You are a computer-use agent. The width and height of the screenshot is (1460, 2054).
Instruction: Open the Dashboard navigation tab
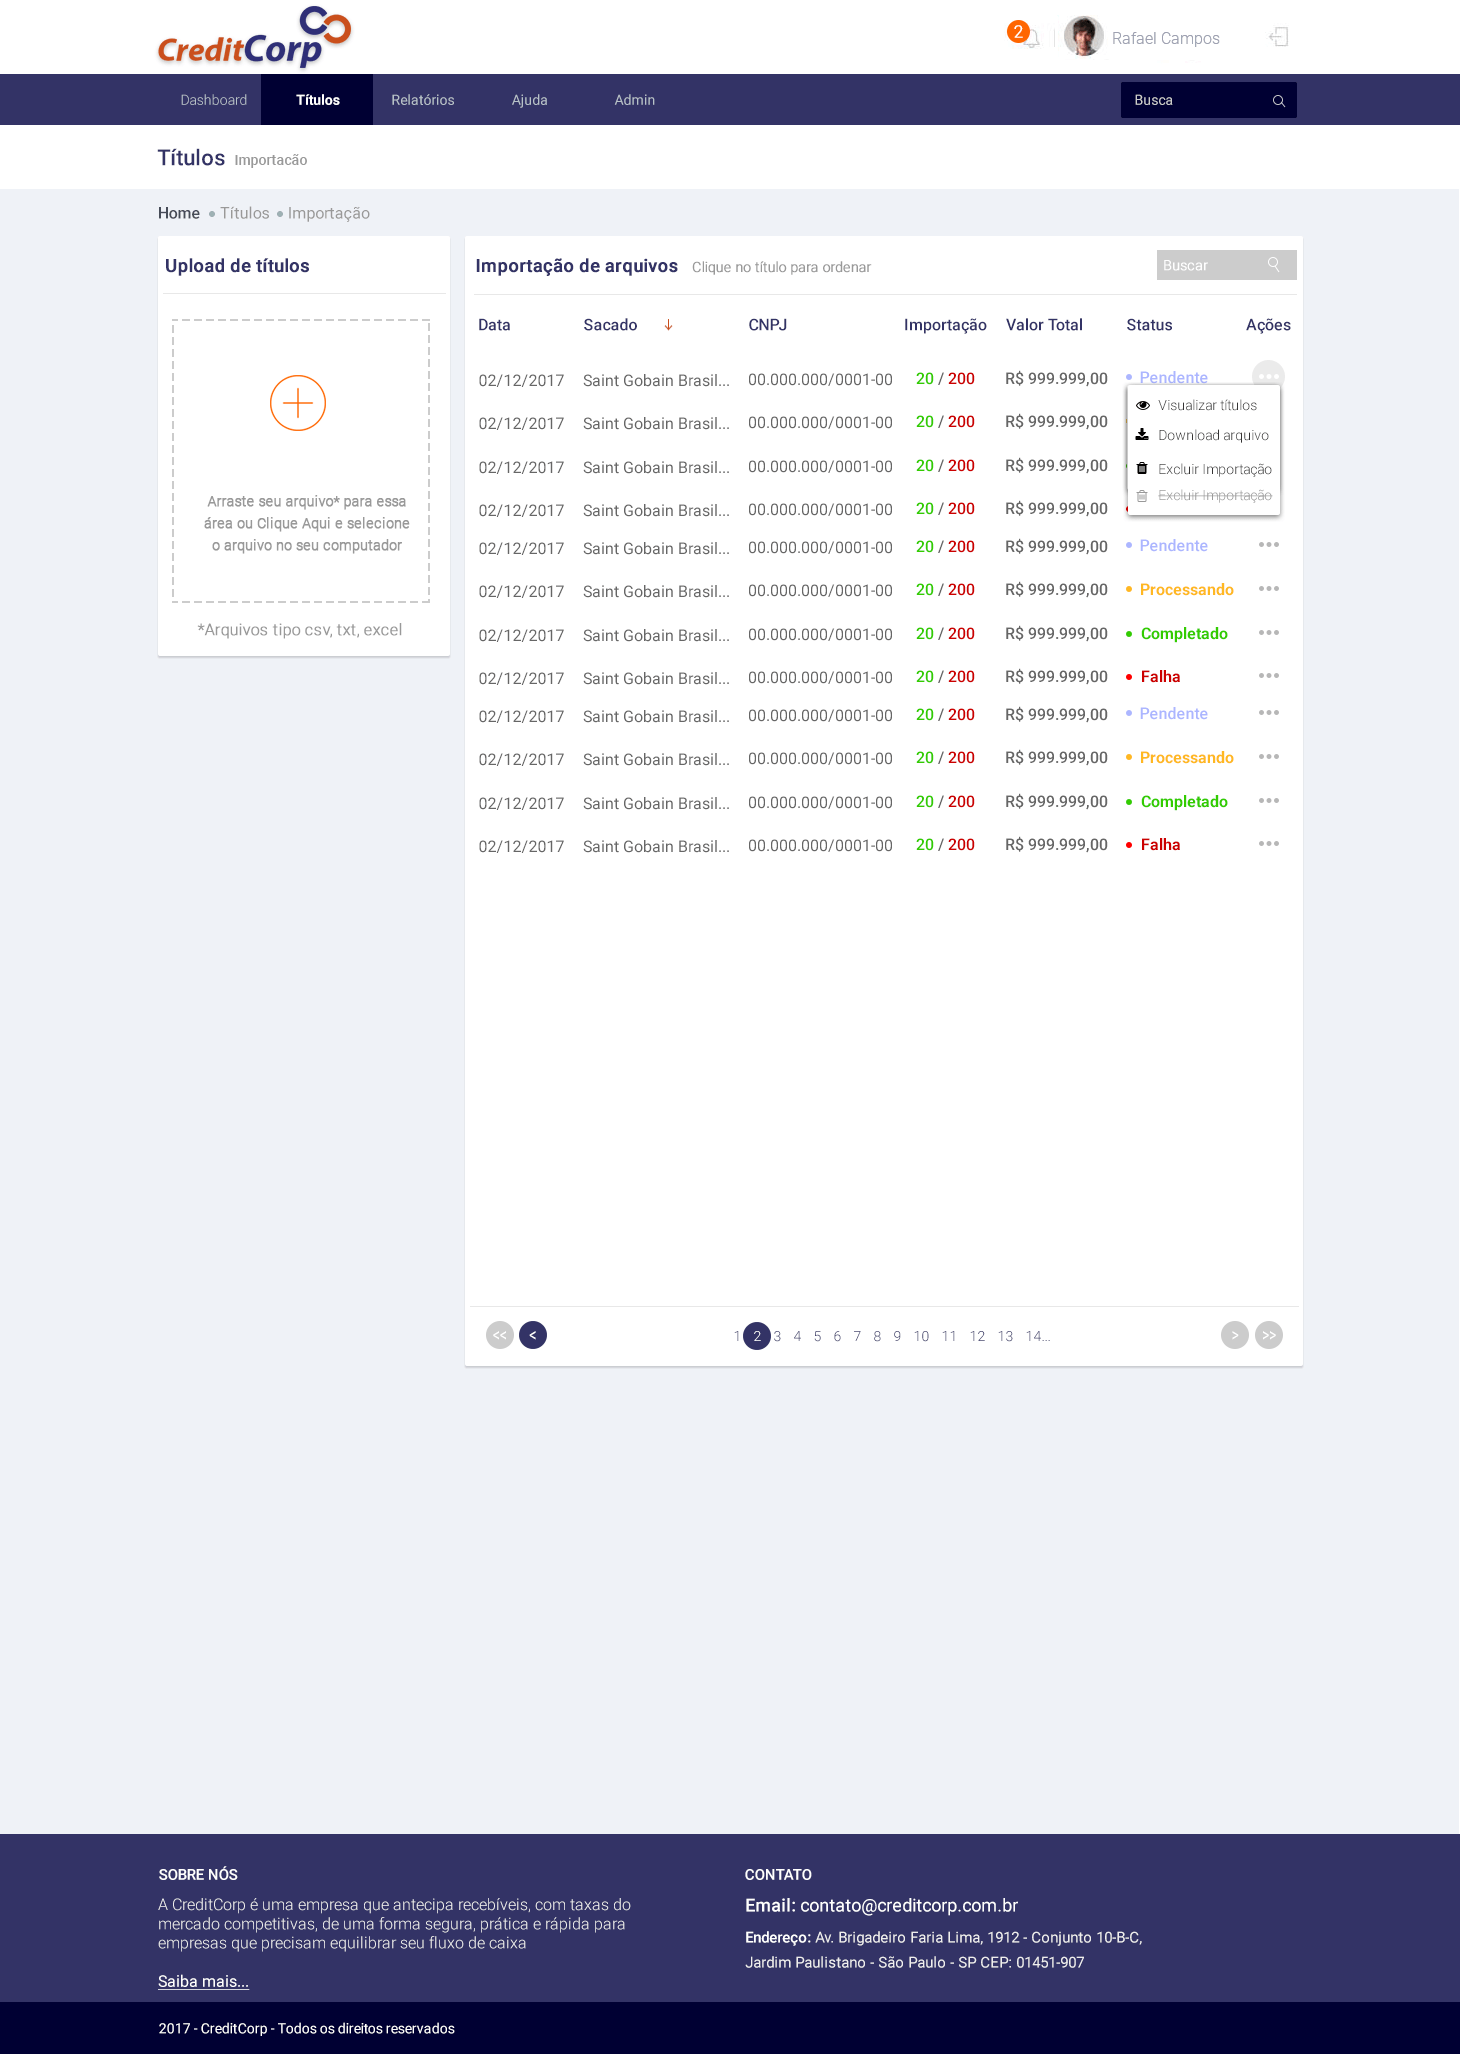point(213,100)
